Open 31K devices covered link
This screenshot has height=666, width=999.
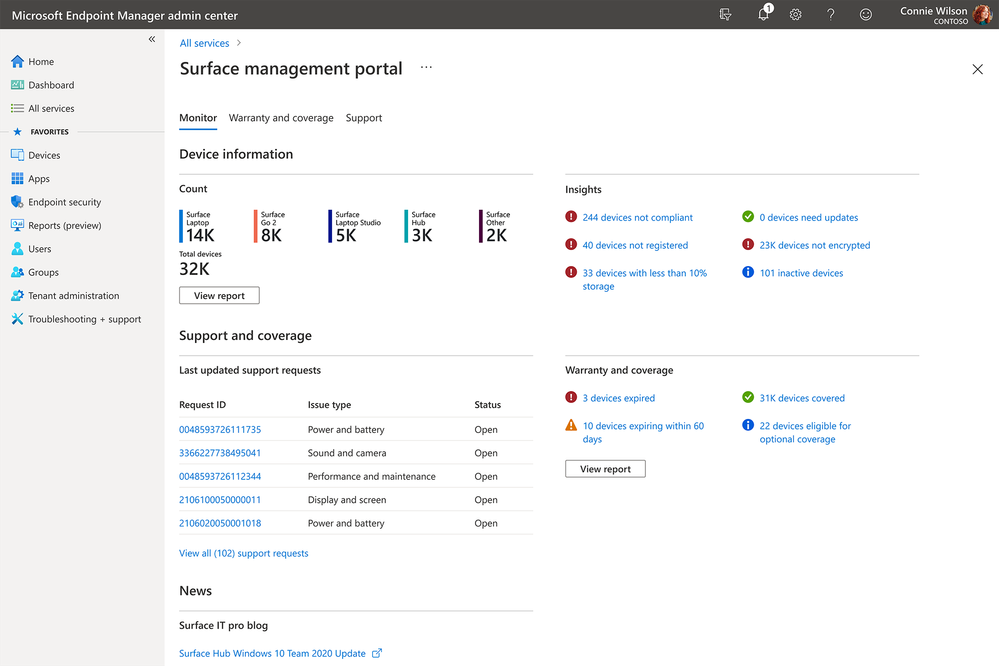point(802,398)
